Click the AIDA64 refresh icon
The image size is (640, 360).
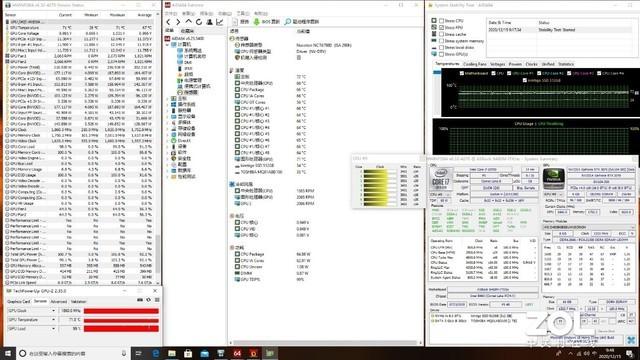coord(199,22)
